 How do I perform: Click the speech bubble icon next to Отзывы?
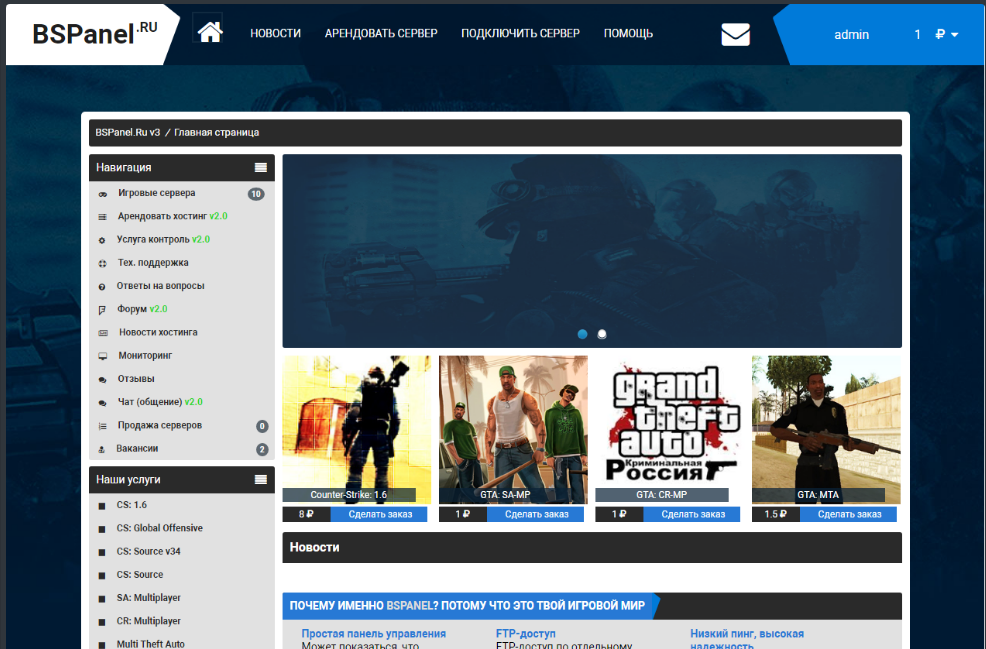click(x=102, y=380)
